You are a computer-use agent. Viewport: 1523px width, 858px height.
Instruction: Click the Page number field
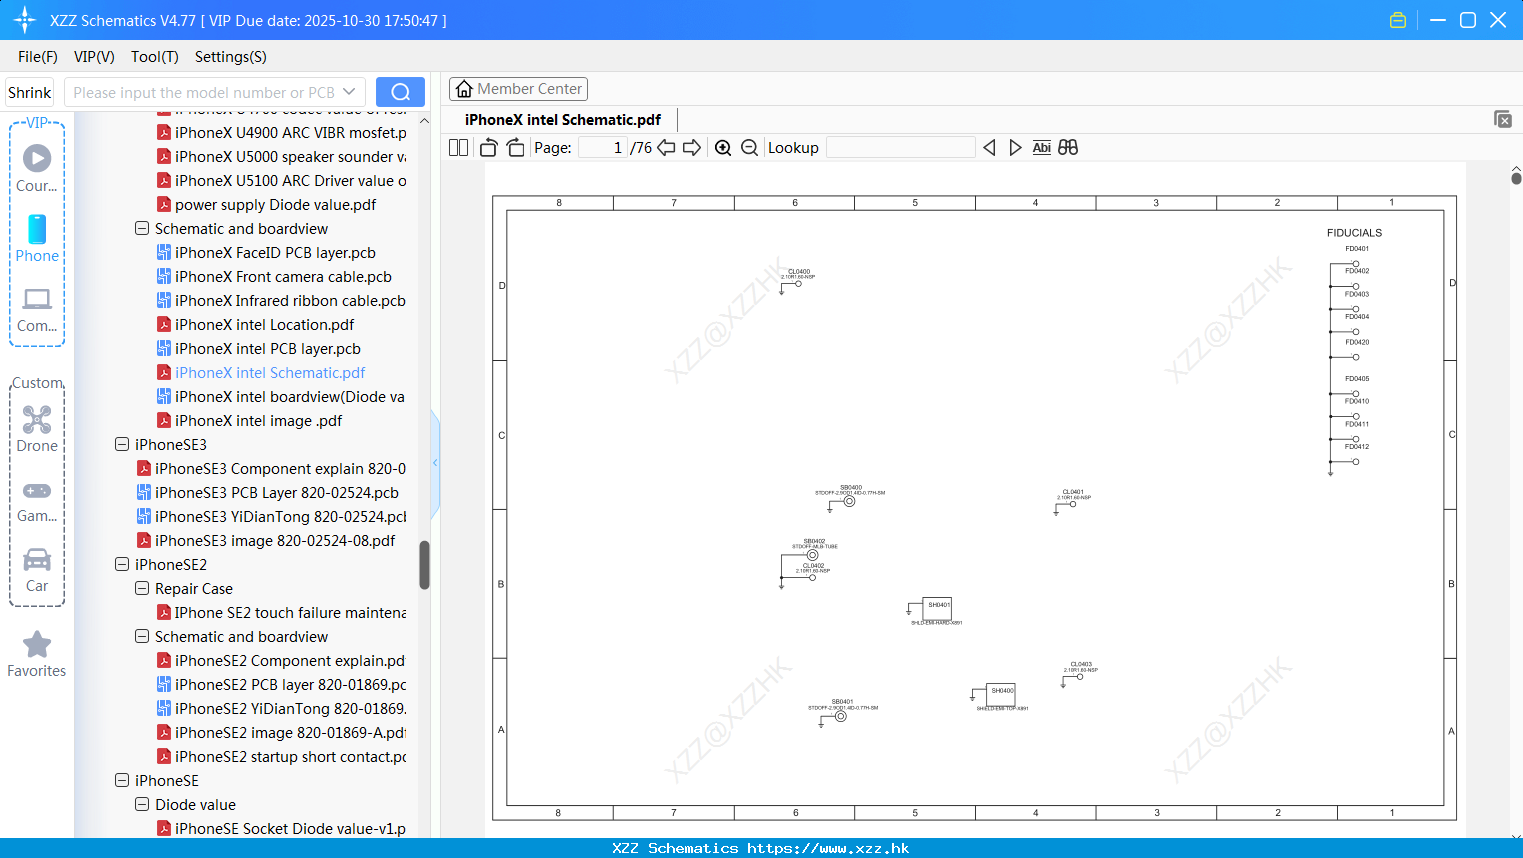pyautogui.click(x=603, y=148)
